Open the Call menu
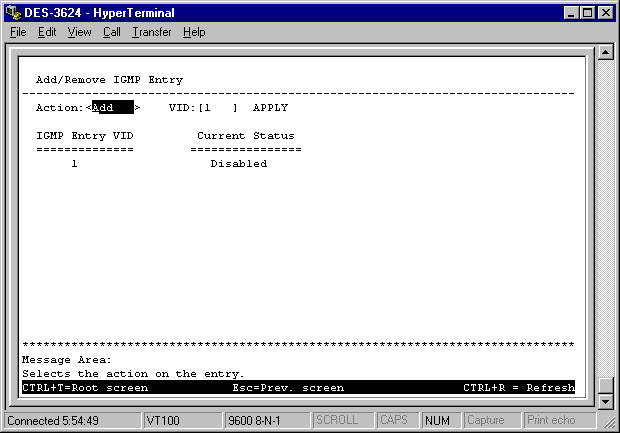The width and height of the screenshot is (620, 433). point(111,32)
